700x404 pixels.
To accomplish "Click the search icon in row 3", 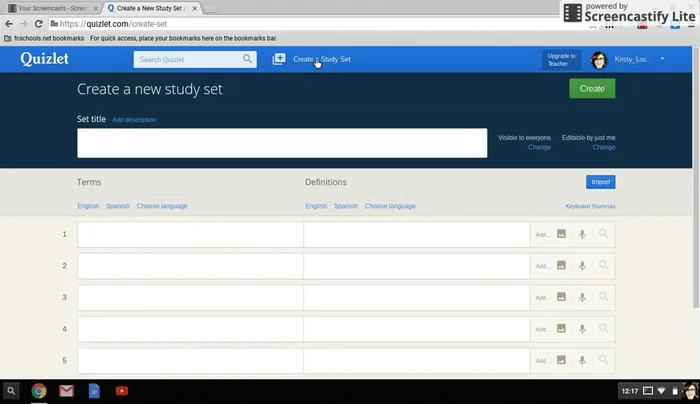I will pyautogui.click(x=603, y=297).
